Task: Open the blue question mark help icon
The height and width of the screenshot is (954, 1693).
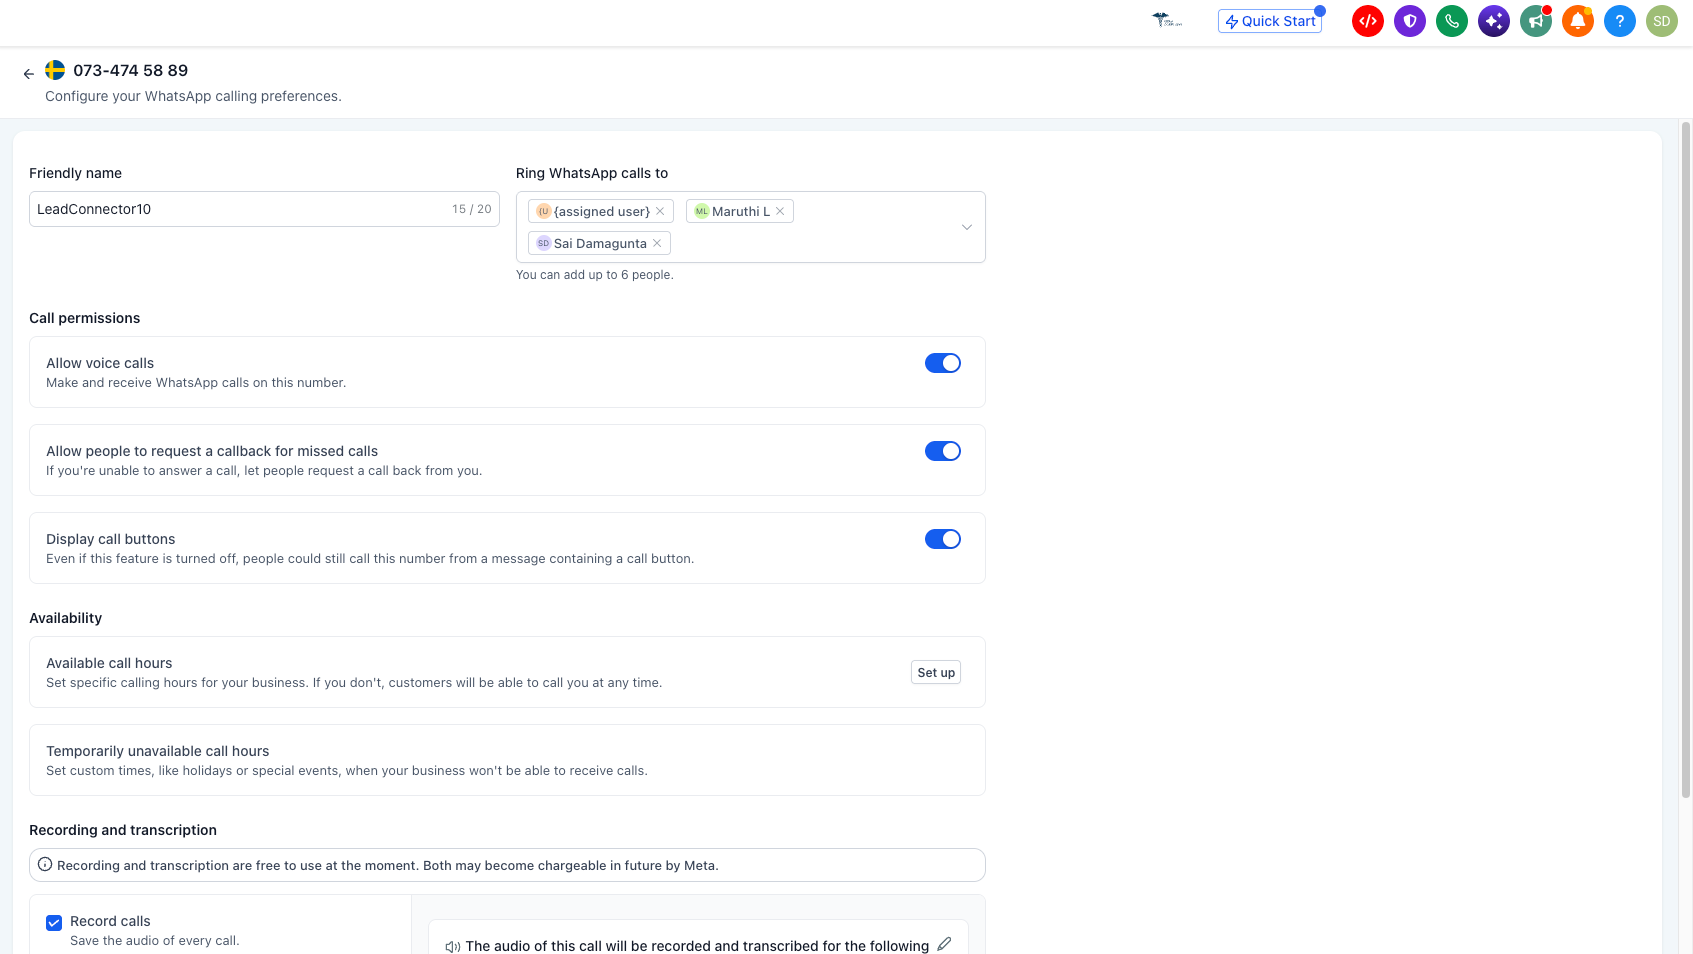Action: click(x=1620, y=21)
